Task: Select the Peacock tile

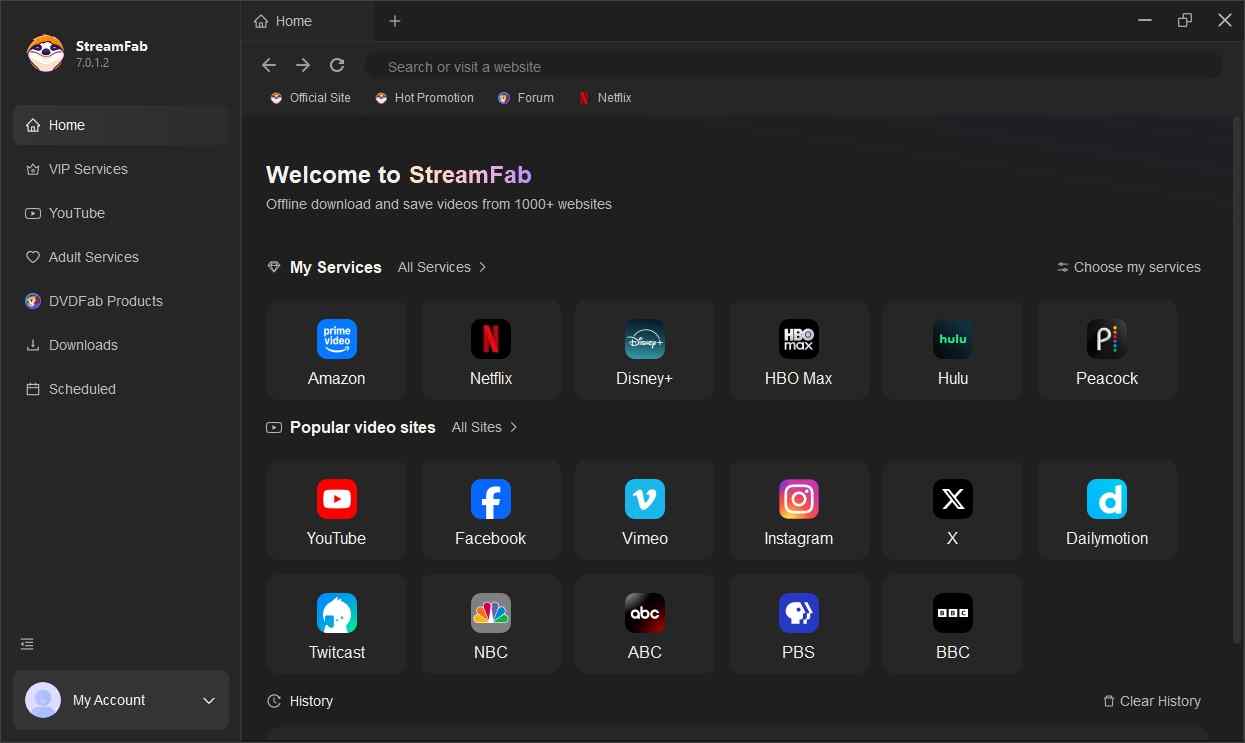Action: tap(1106, 350)
